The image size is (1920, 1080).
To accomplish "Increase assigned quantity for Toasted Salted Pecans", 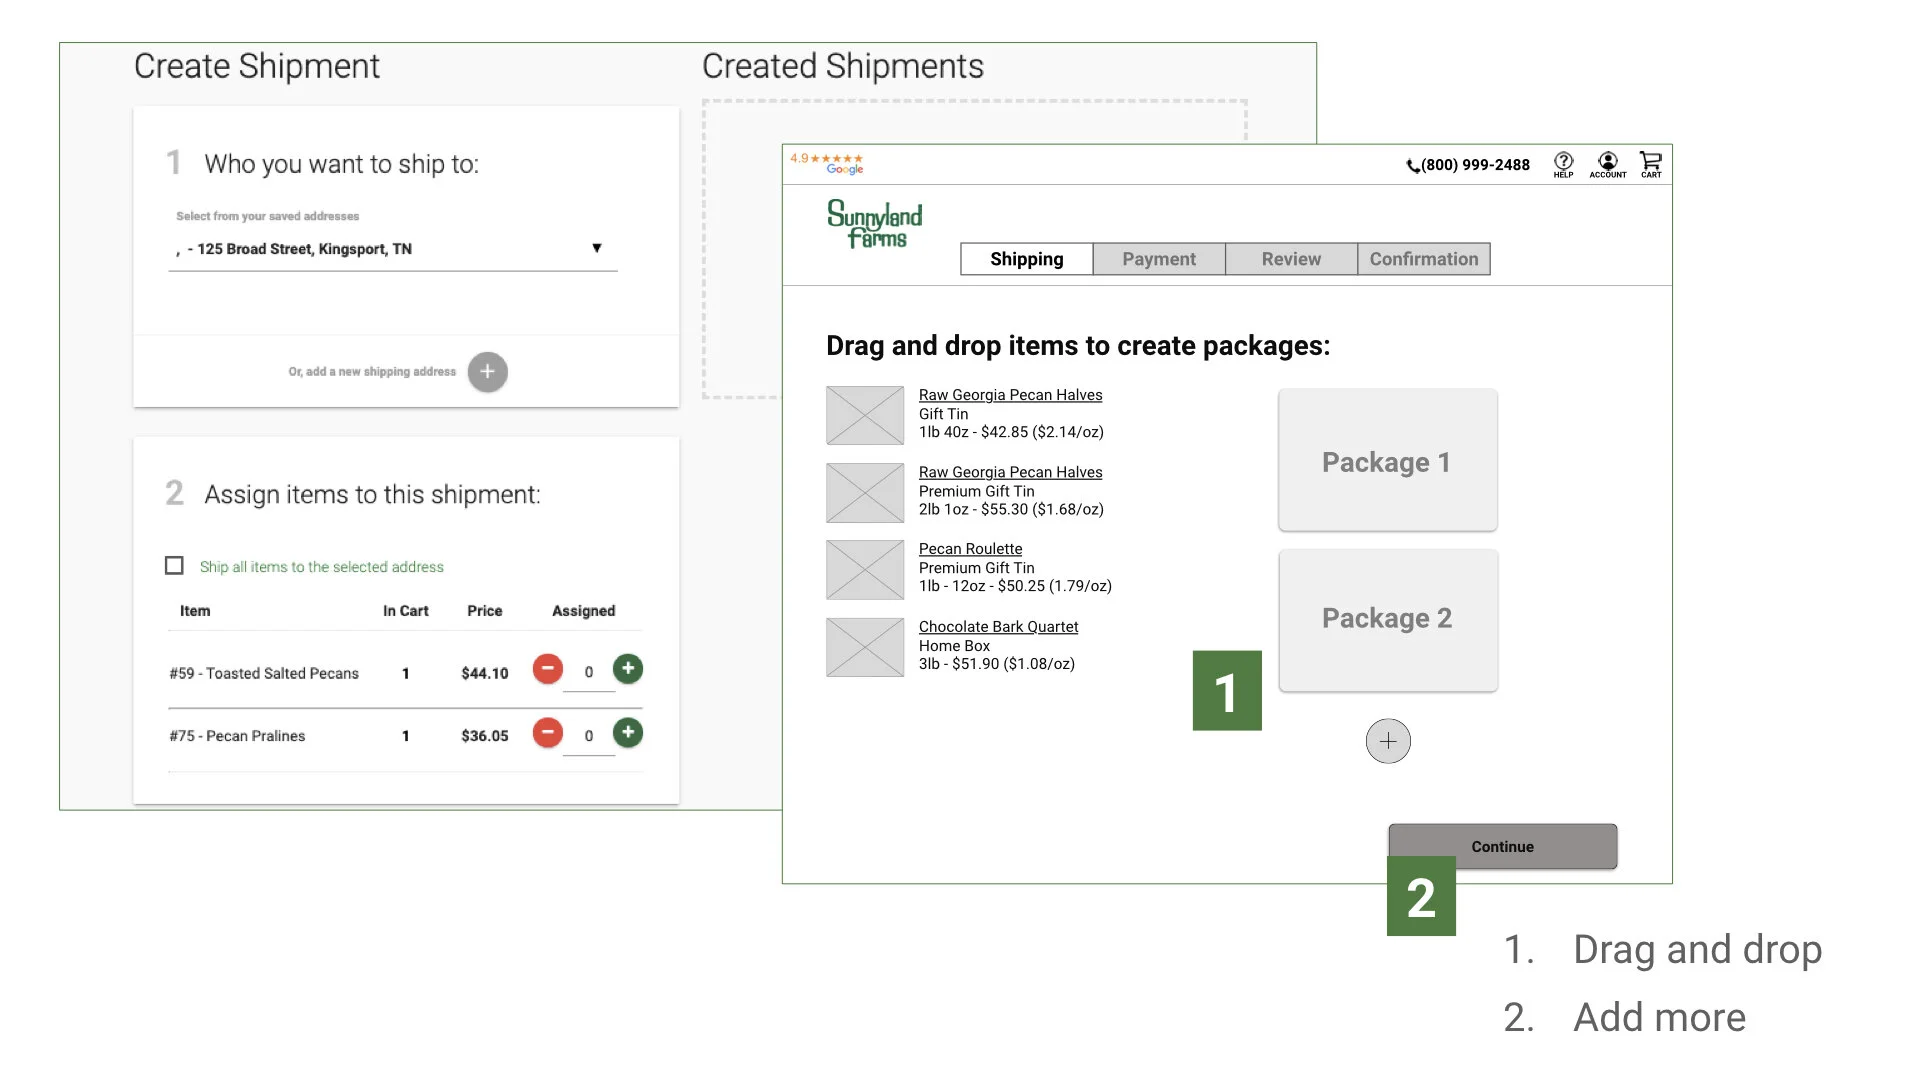I will 628,669.
